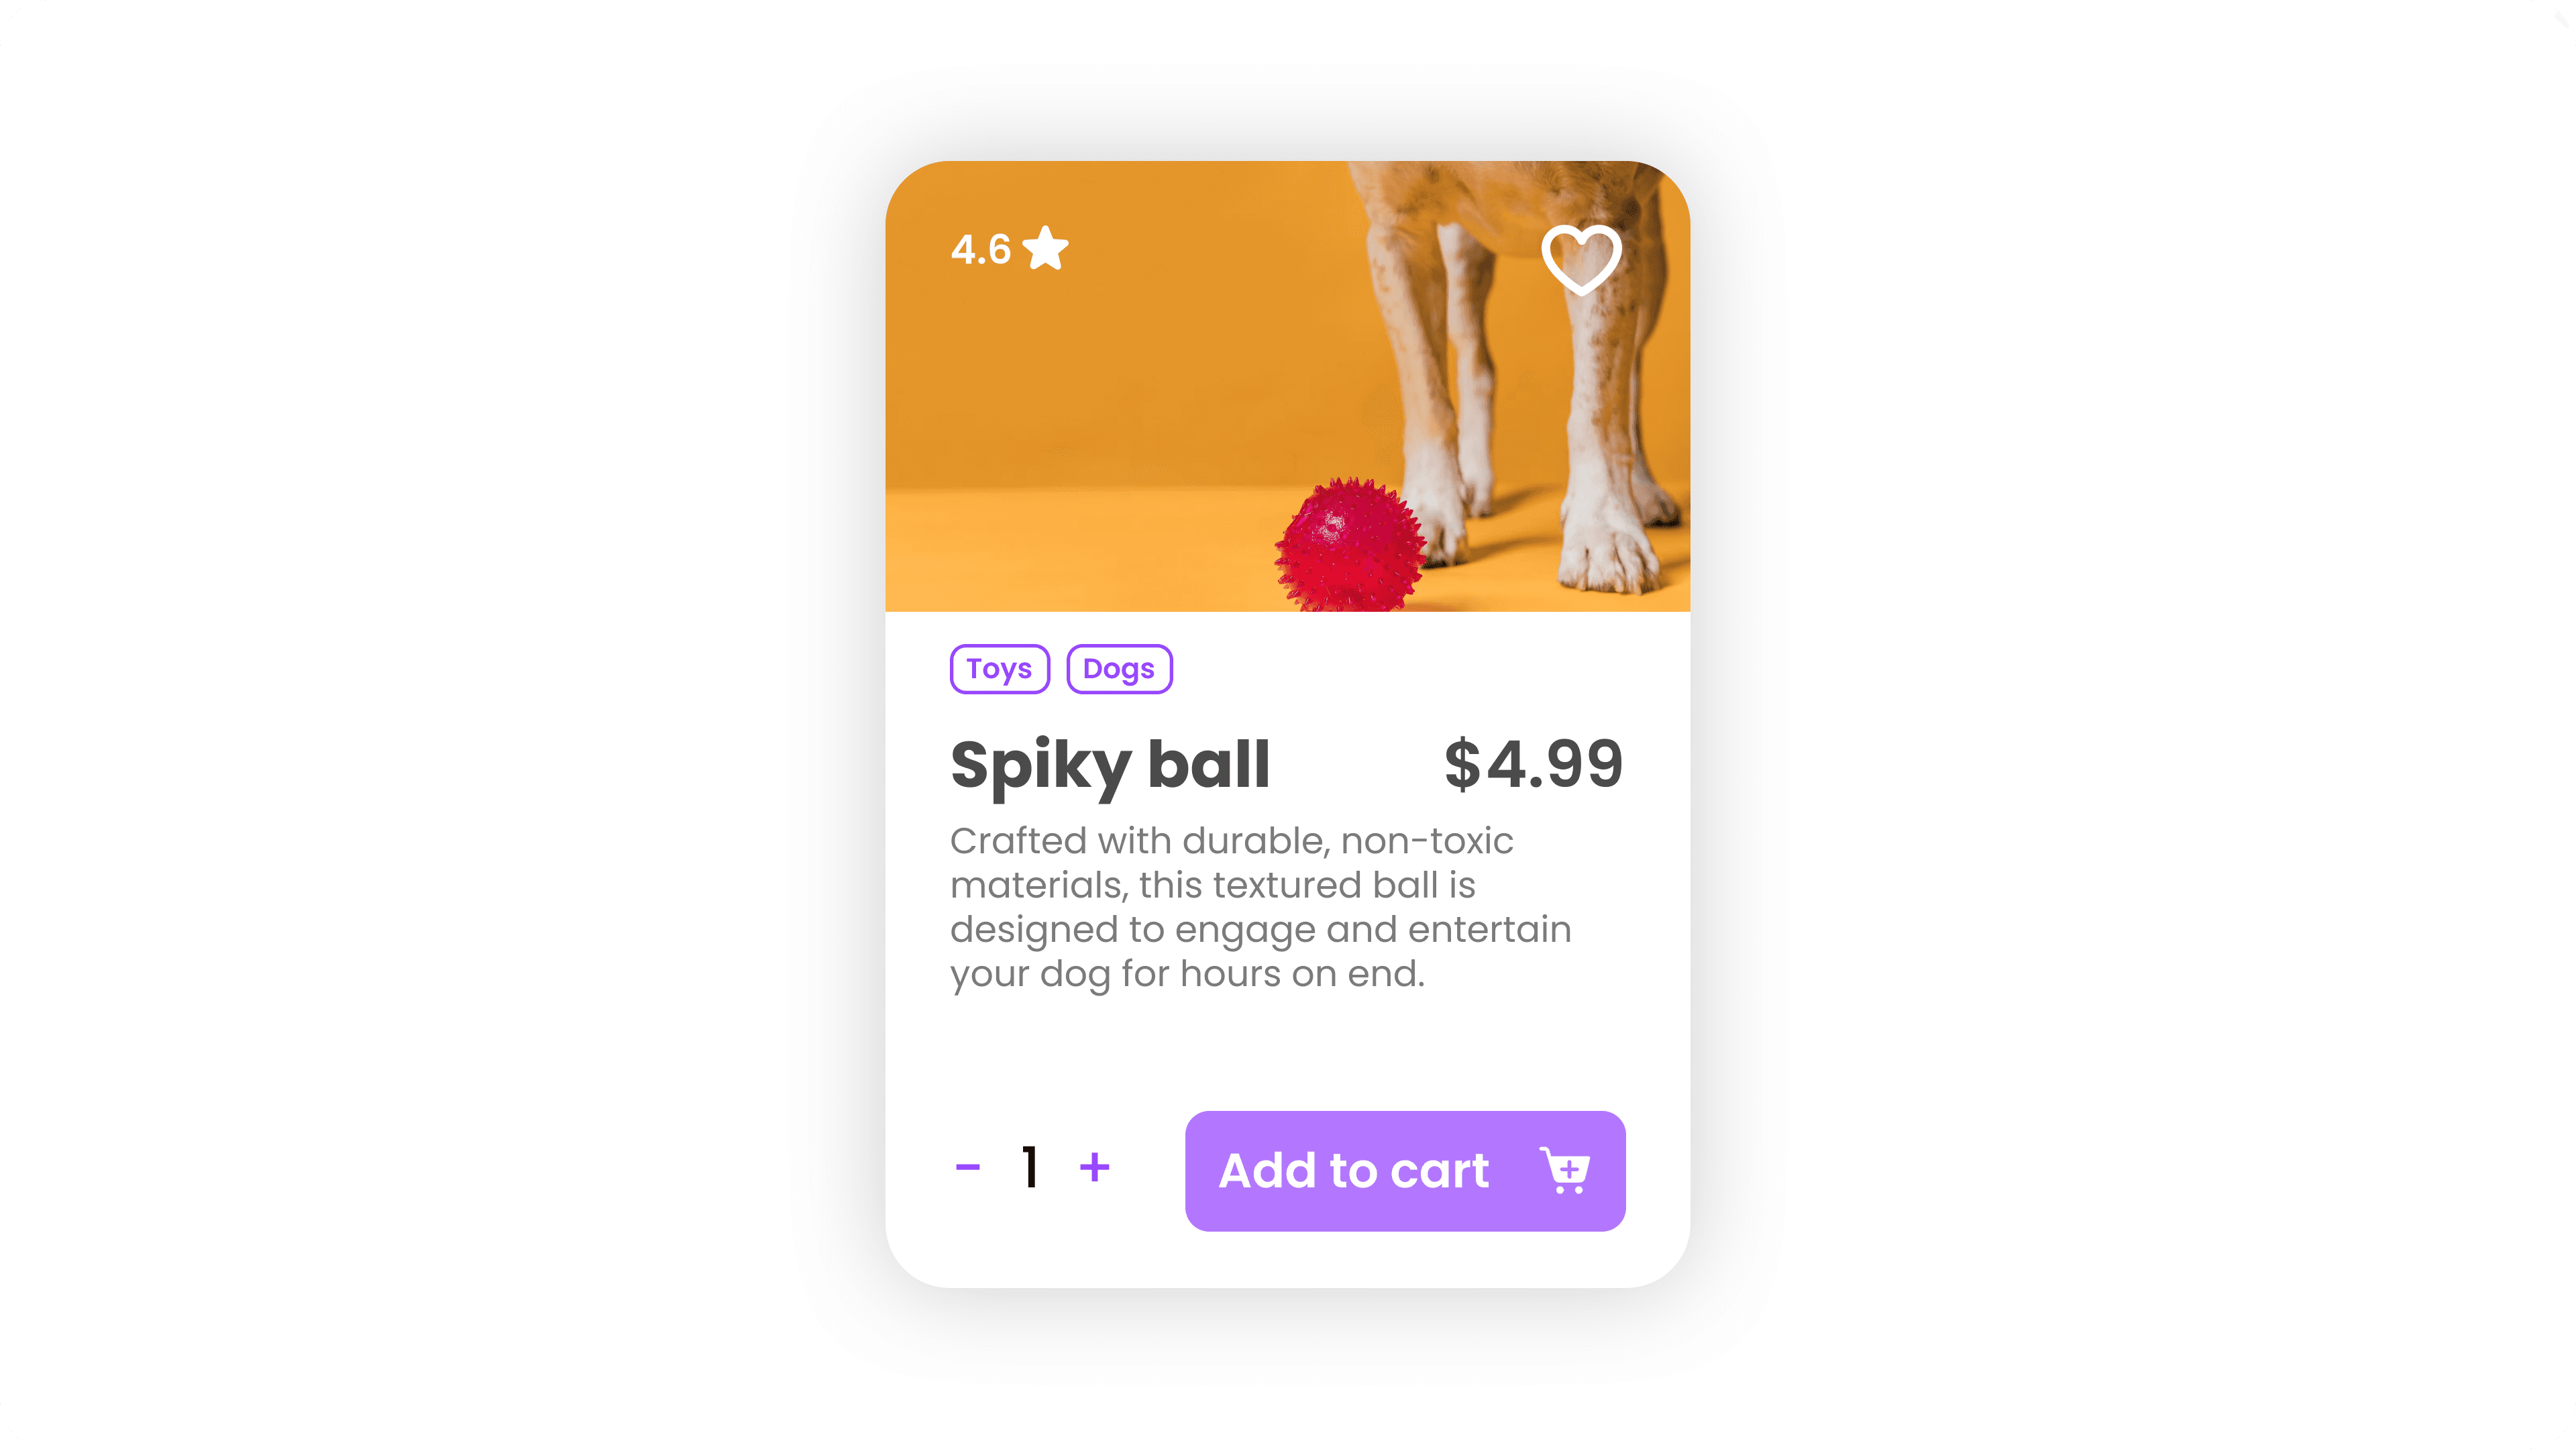Click the red spiky ball in photo
The image size is (2576, 1449).
(1350, 545)
